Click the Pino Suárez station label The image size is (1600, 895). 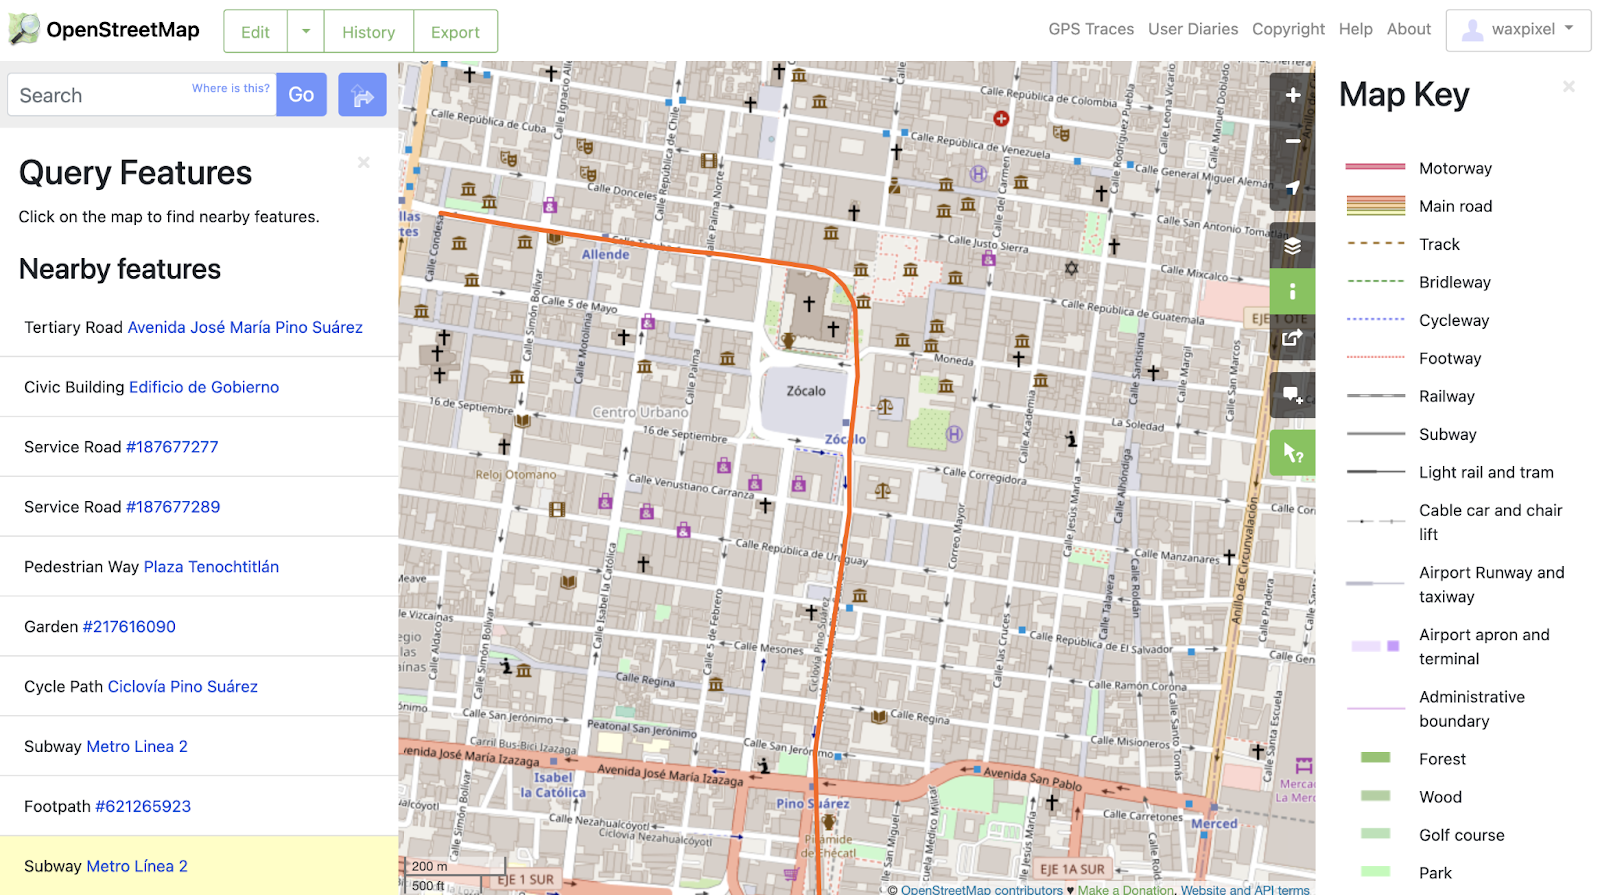click(x=813, y=803)
